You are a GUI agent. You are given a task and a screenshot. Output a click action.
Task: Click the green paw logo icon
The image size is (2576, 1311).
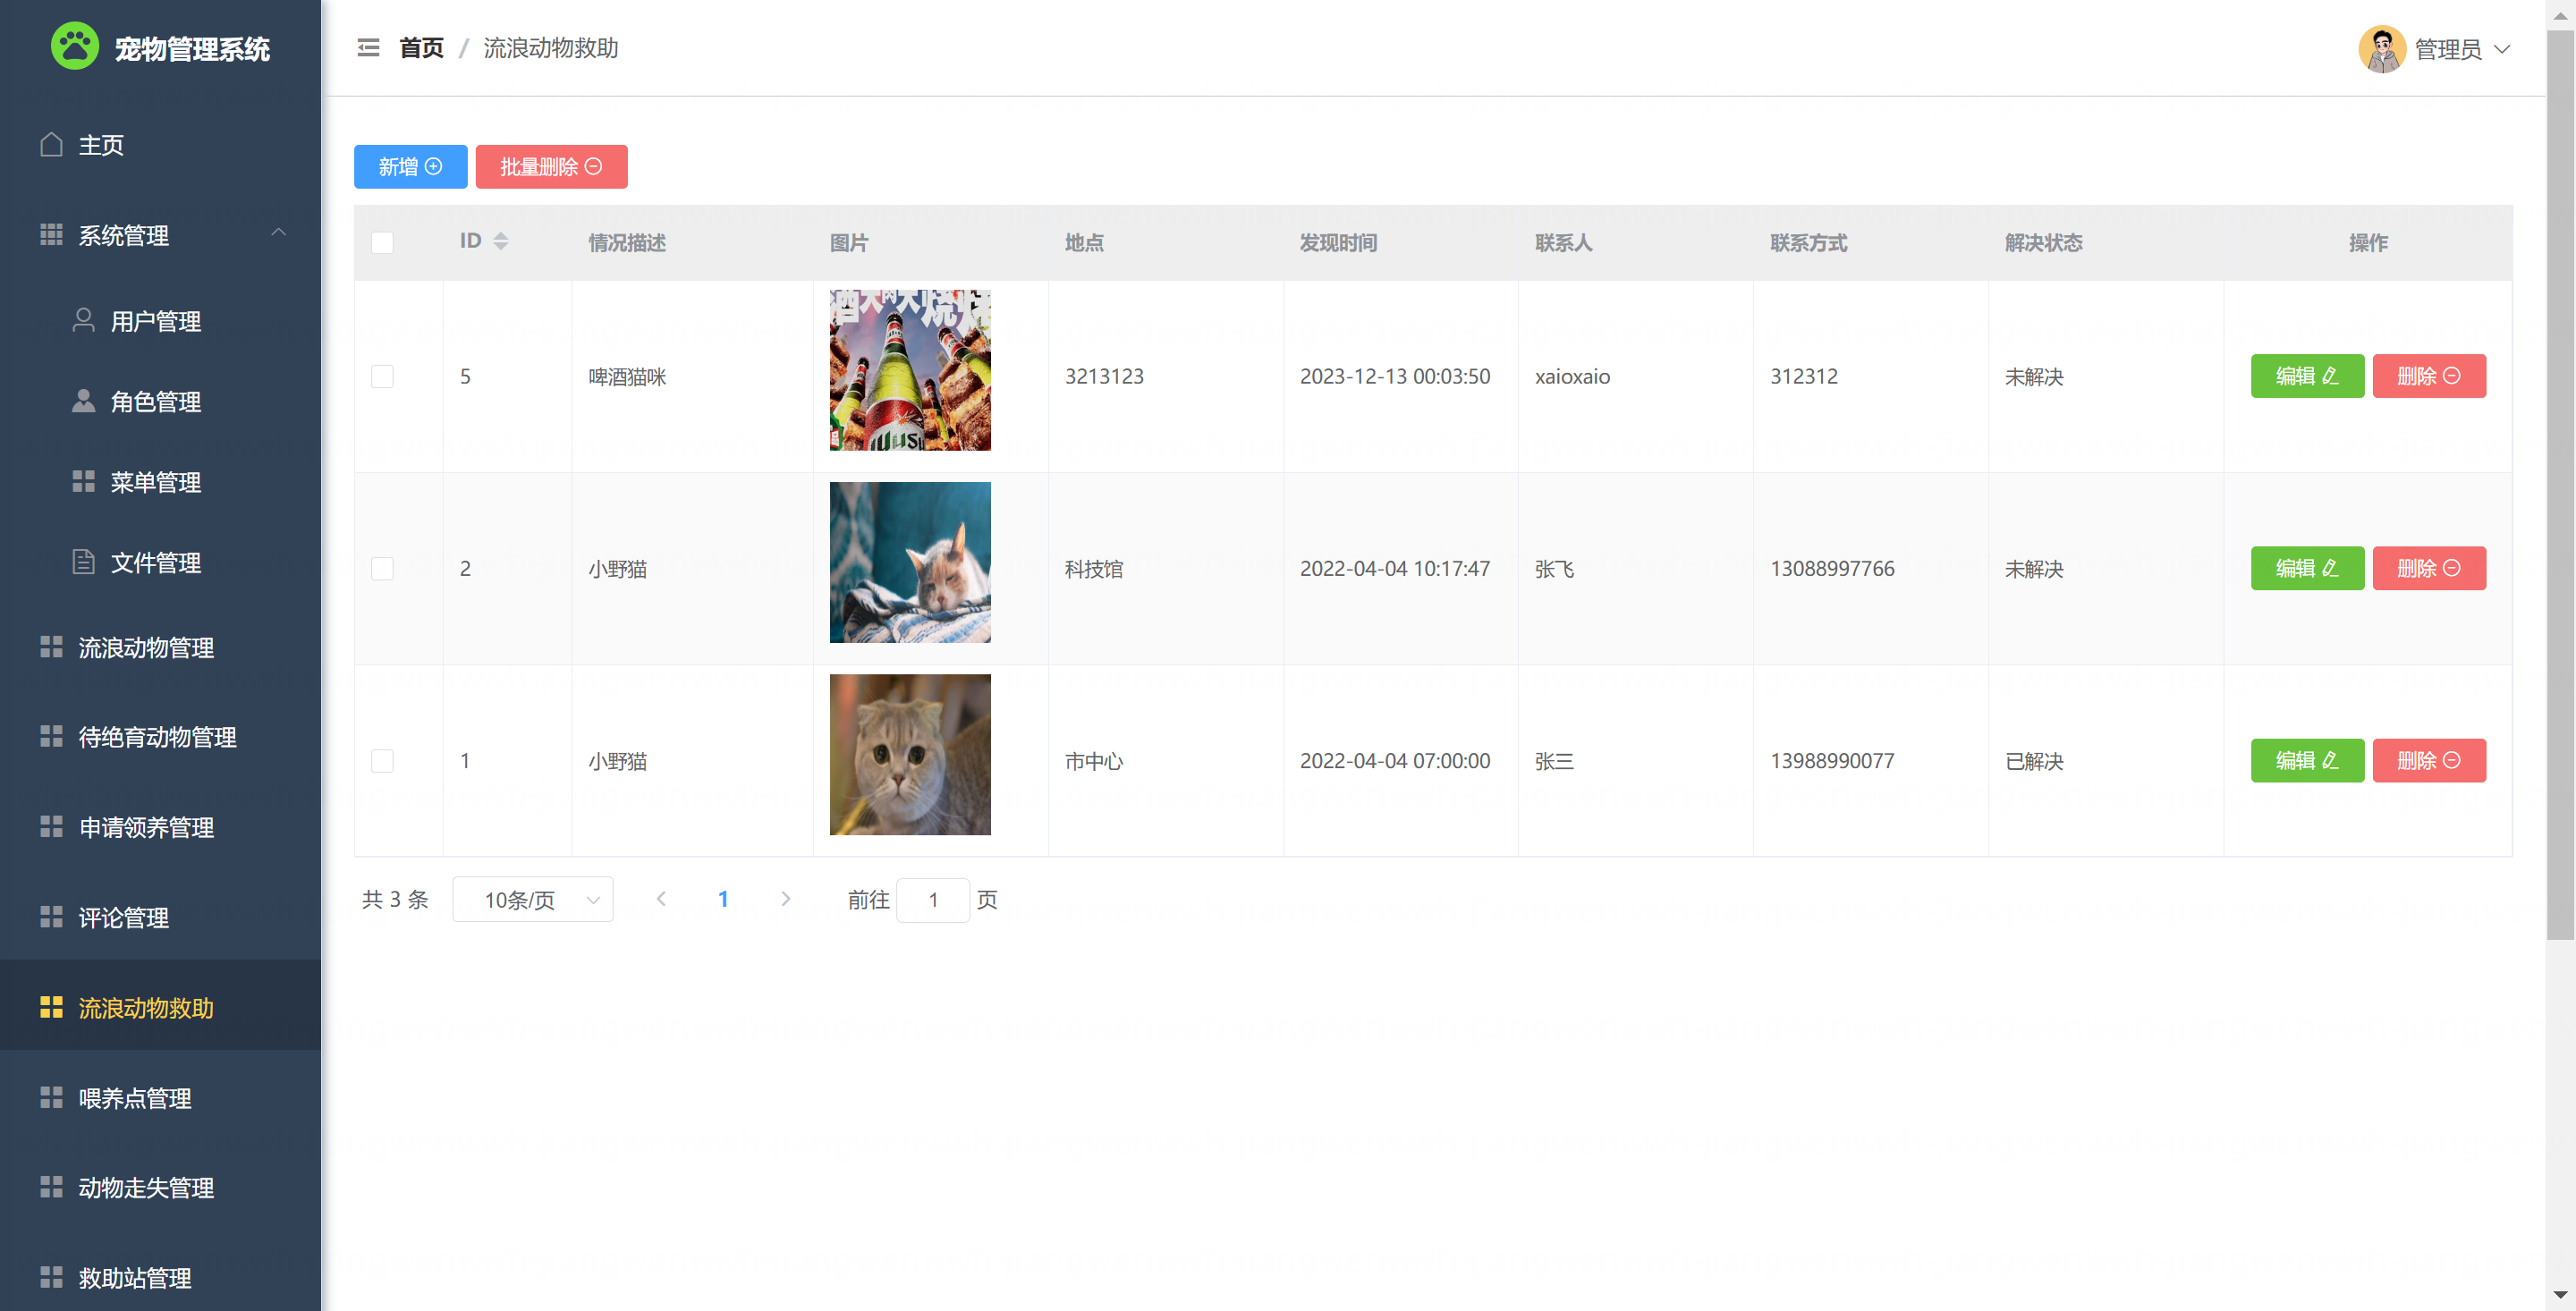(x=75, y=46)
